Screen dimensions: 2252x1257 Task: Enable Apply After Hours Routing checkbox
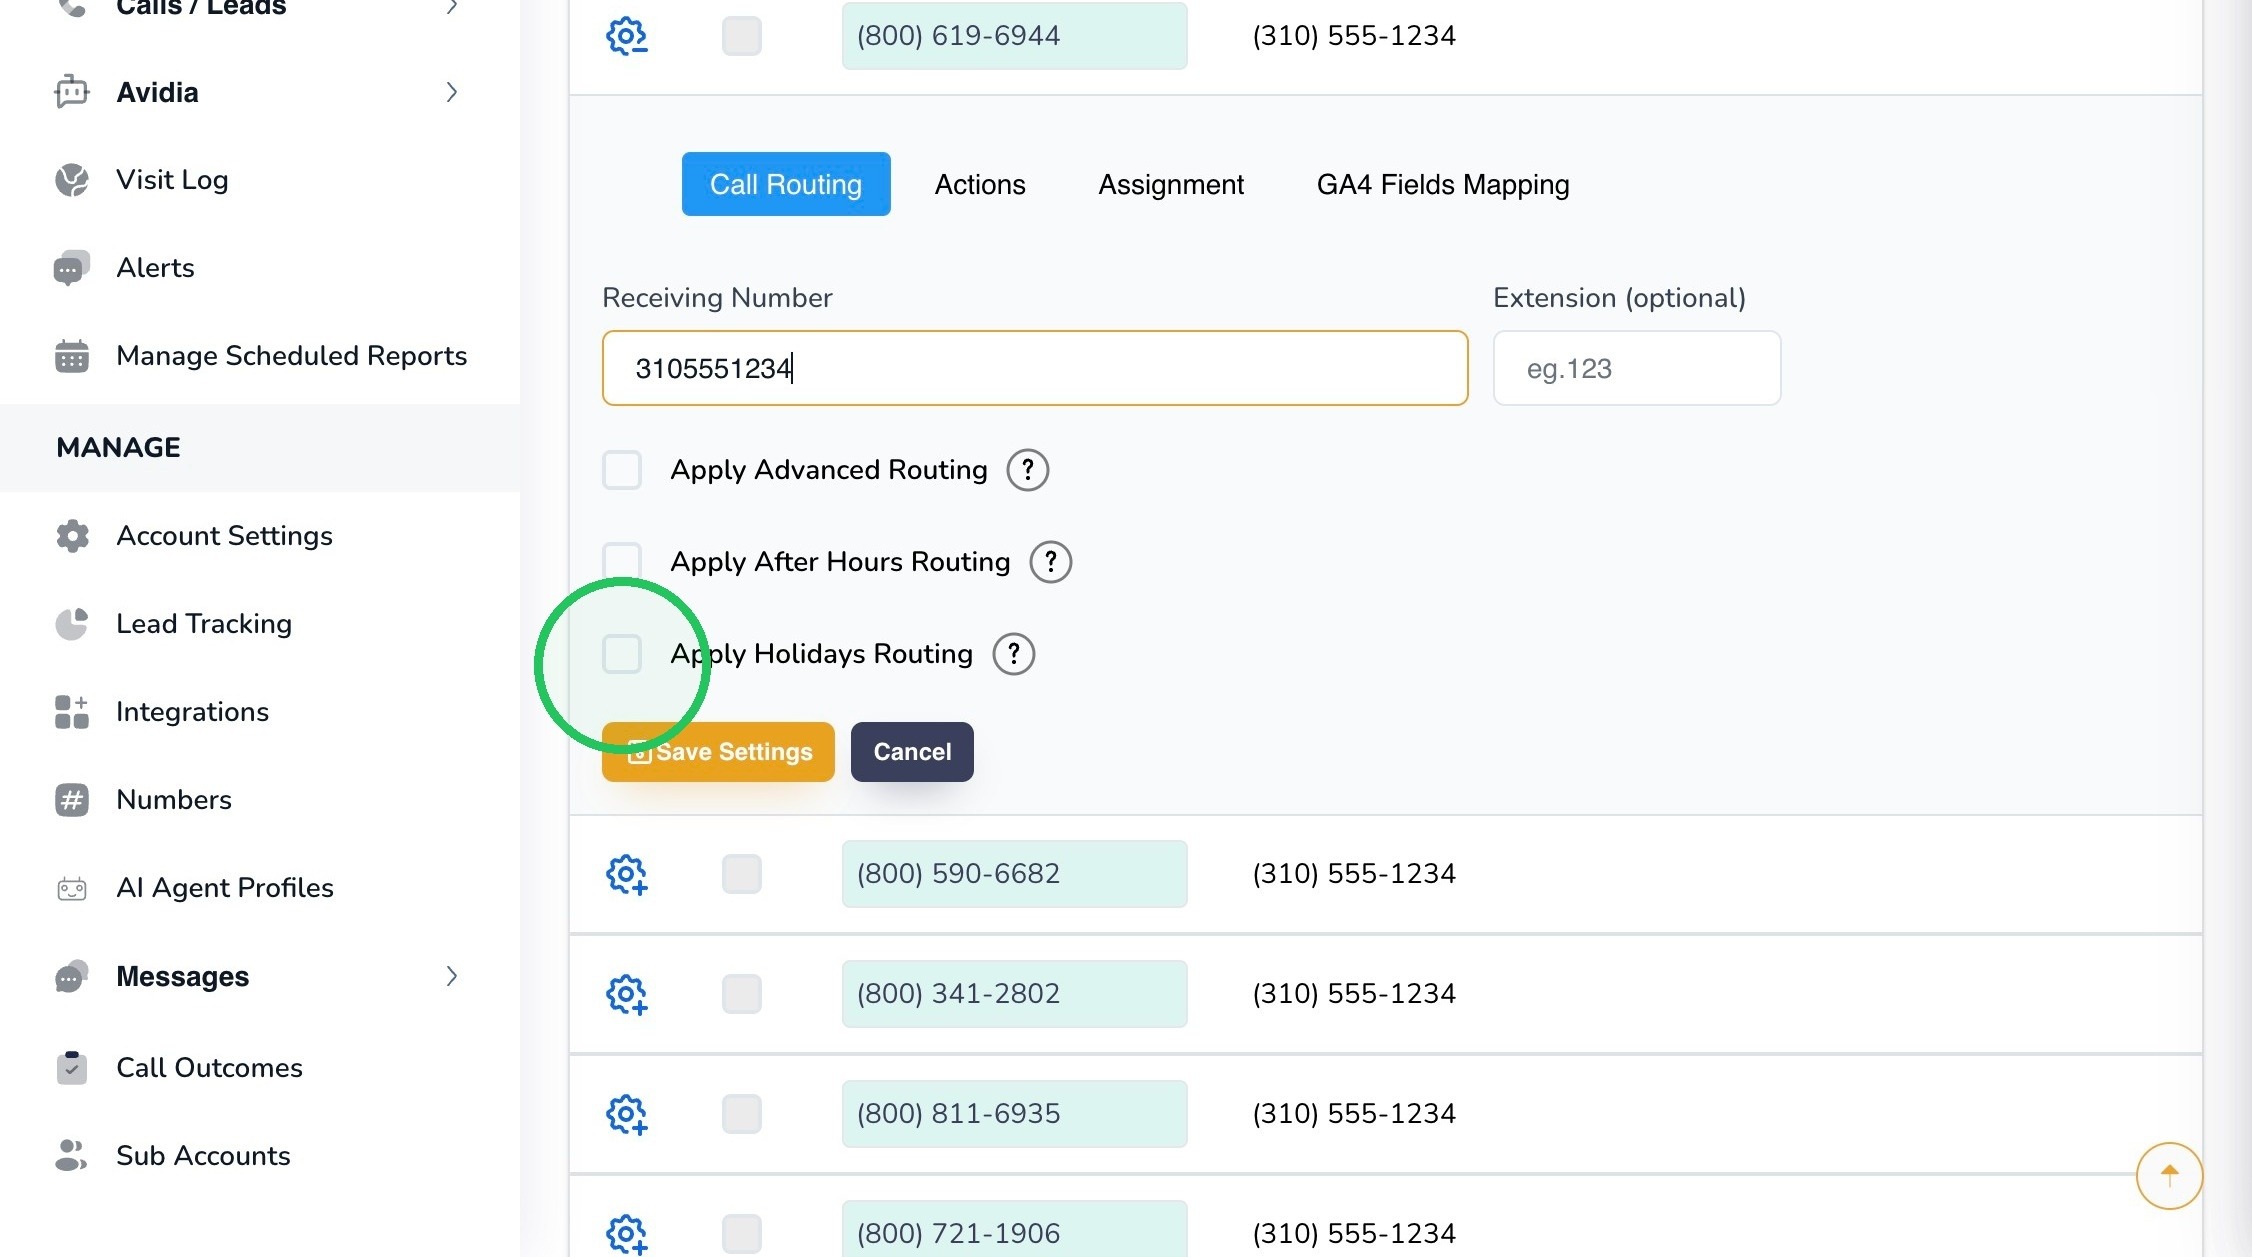(622, 562)
